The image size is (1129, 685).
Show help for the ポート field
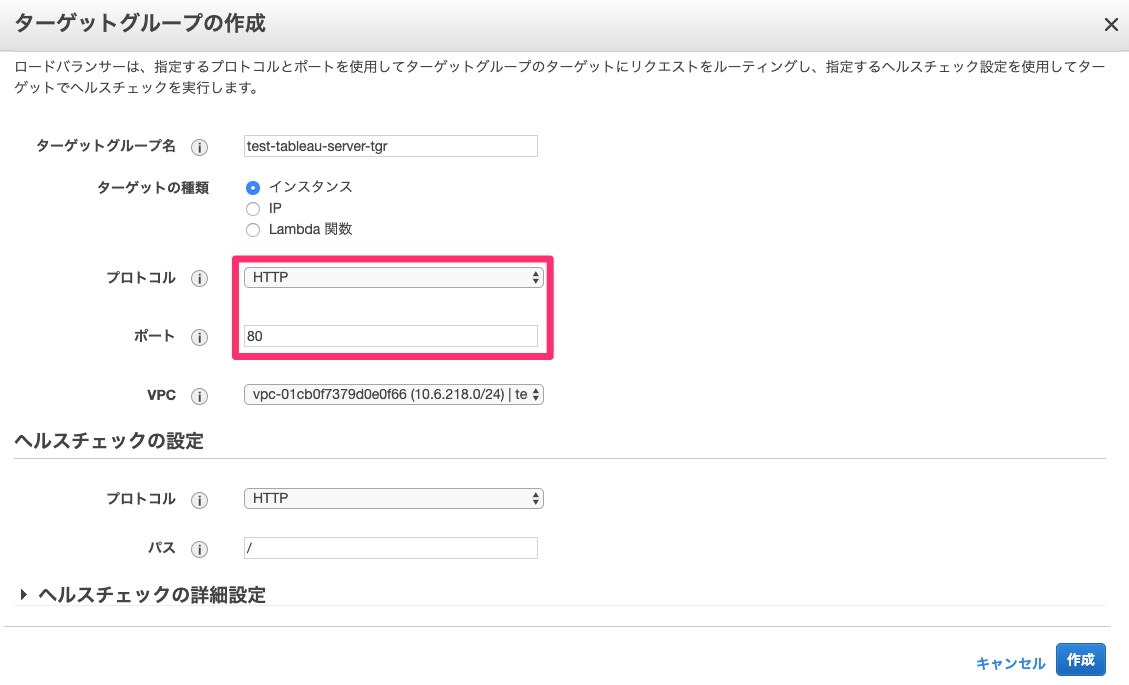[x=199, y=337]
